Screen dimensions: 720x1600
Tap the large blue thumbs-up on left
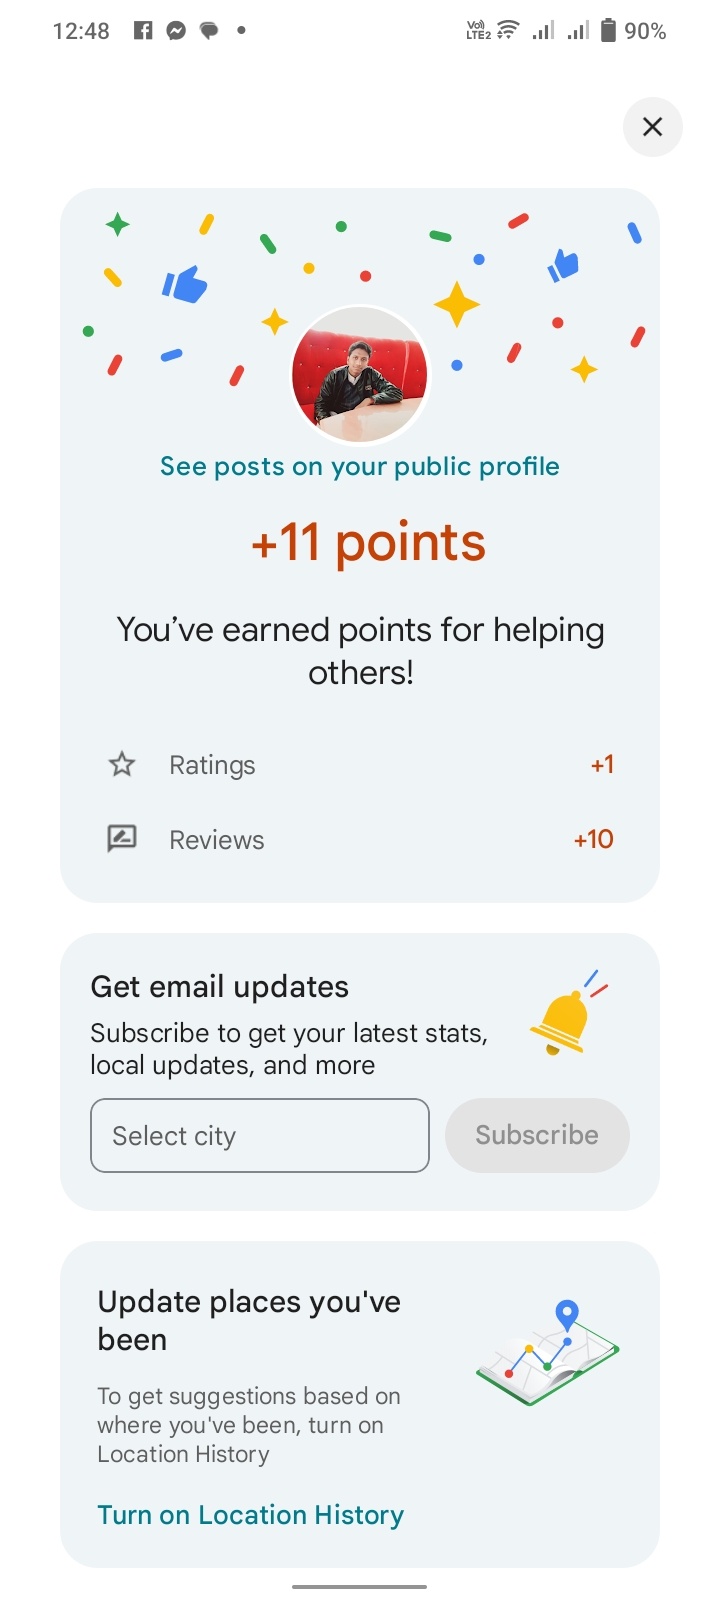click(185, 284)
